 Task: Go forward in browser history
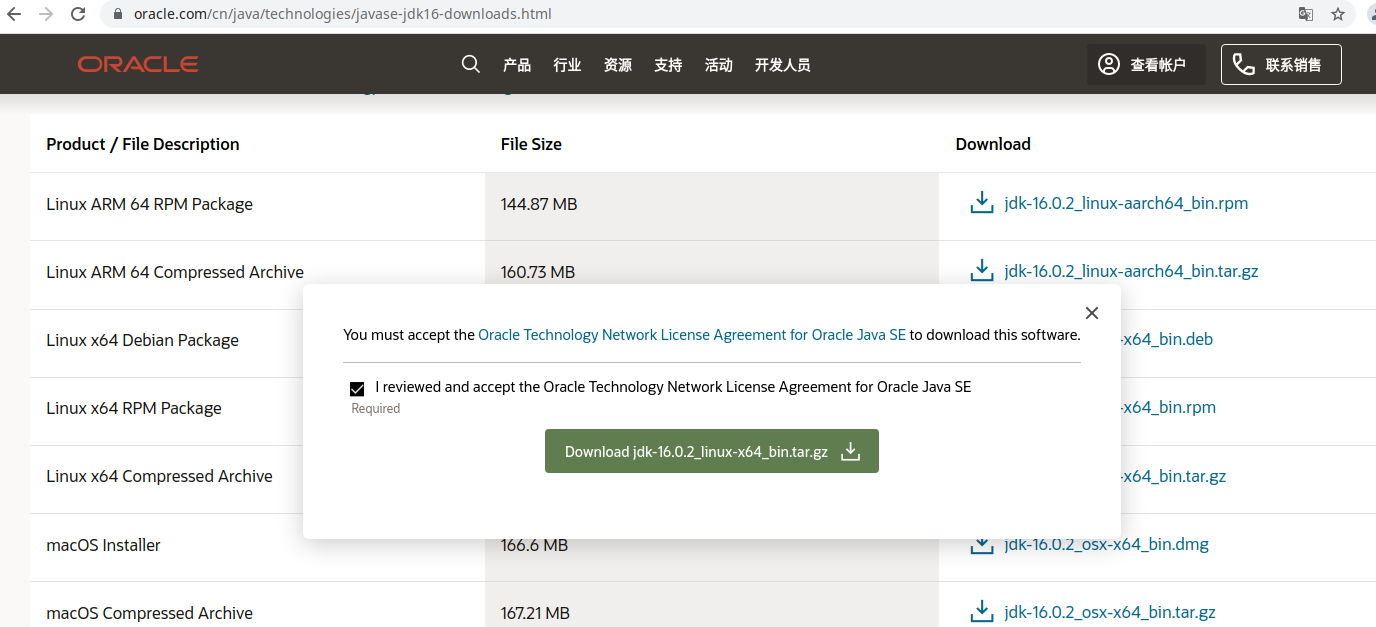45,14
